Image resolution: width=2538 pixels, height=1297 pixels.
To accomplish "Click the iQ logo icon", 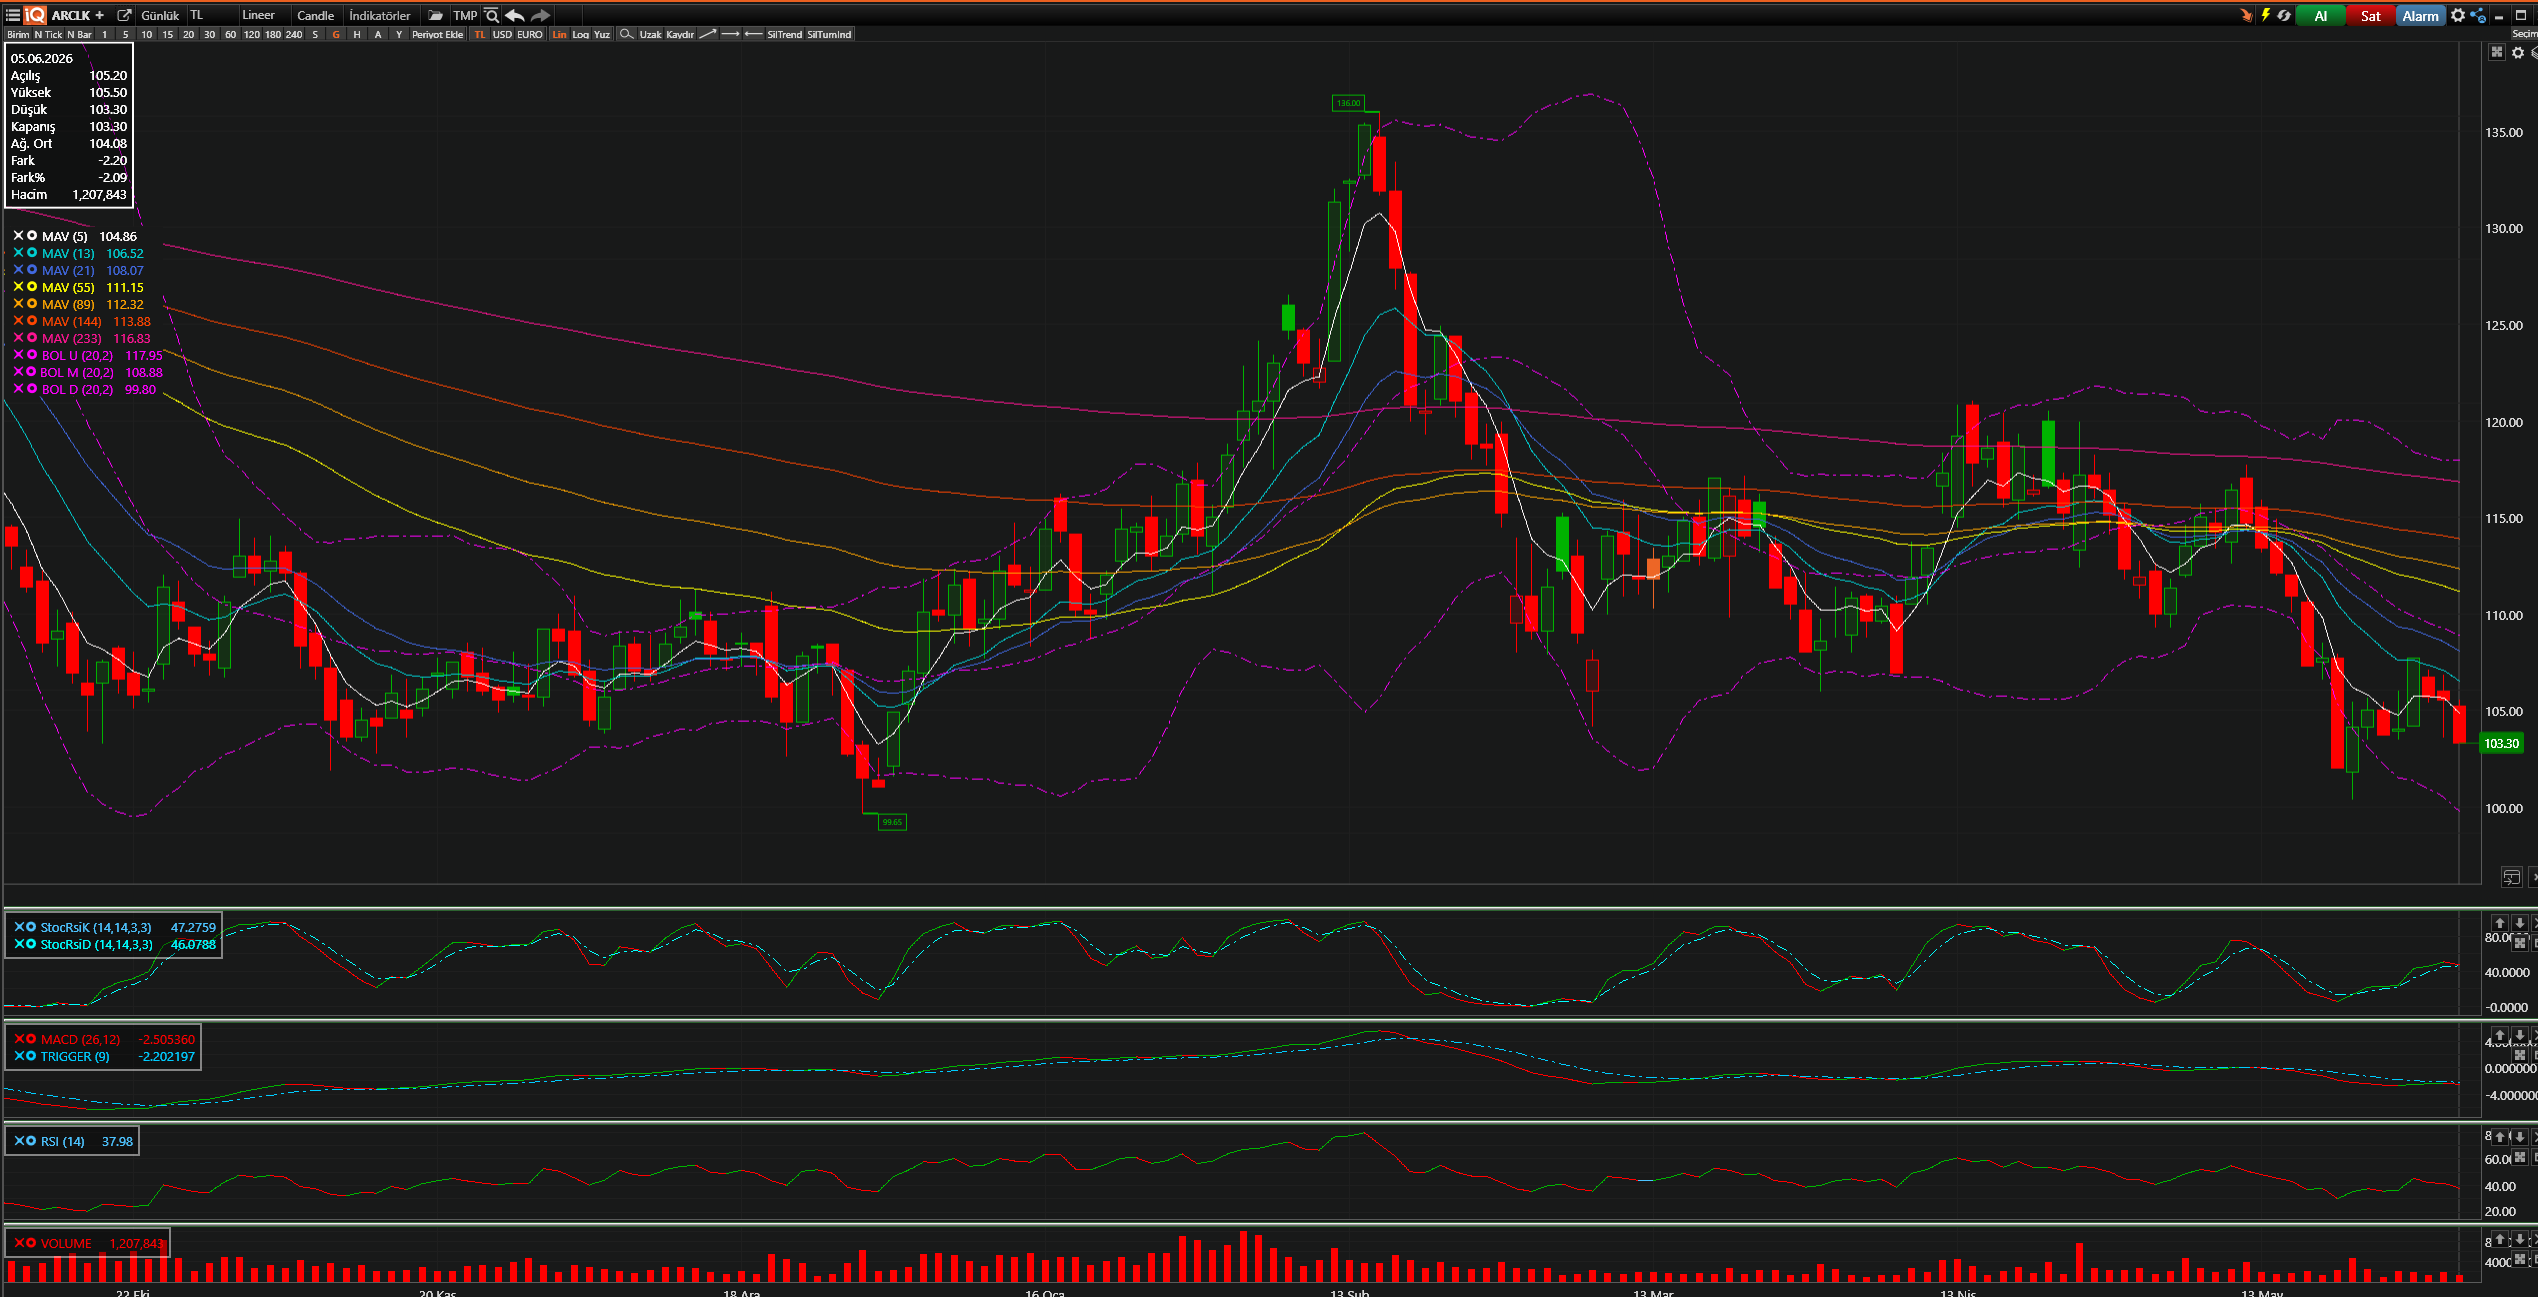I will [35, 15].
